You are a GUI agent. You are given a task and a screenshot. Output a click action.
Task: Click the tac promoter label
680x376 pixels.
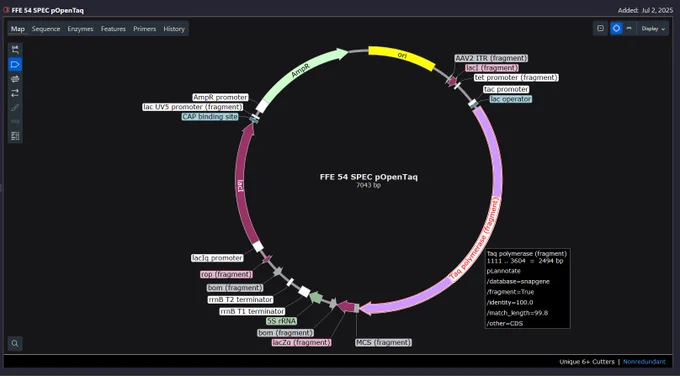pyautogui.click(x=506, y=89)
